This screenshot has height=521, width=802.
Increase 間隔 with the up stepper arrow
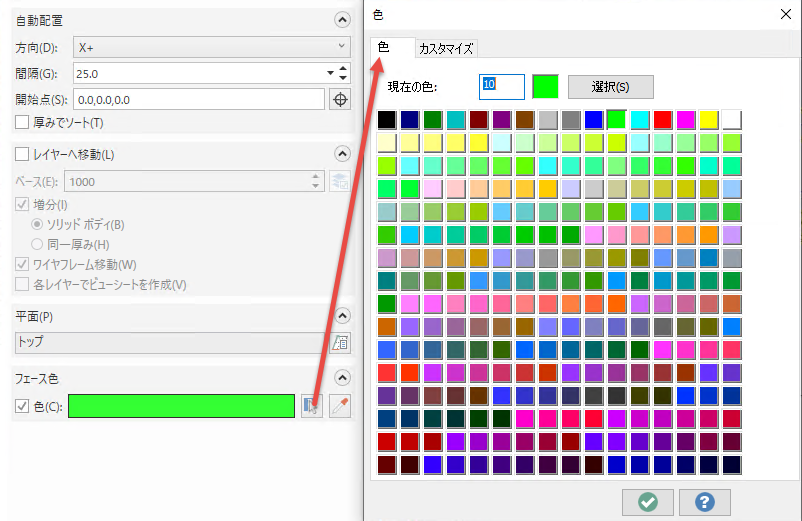(343, 69)
